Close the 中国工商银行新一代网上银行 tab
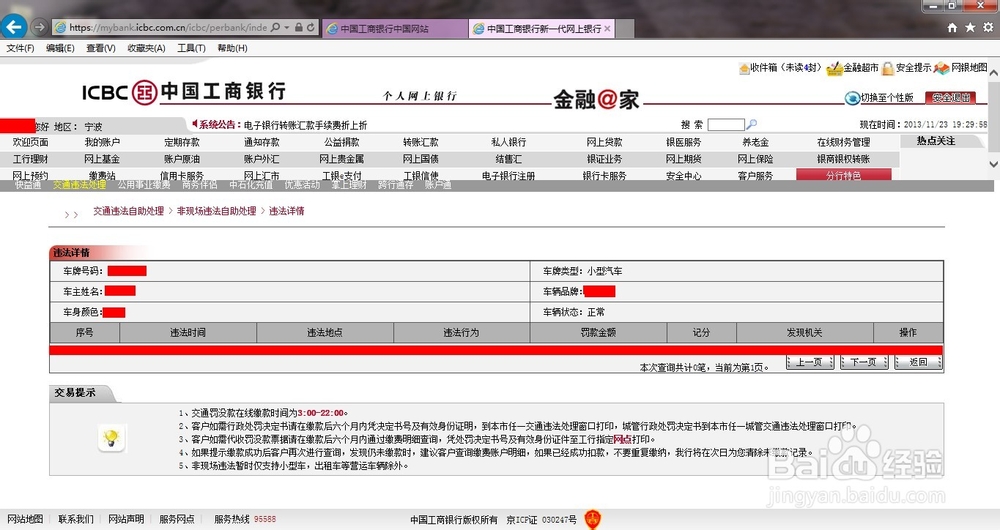The image size is (1000, 530). pyautogui.click(x=607, y=29)
